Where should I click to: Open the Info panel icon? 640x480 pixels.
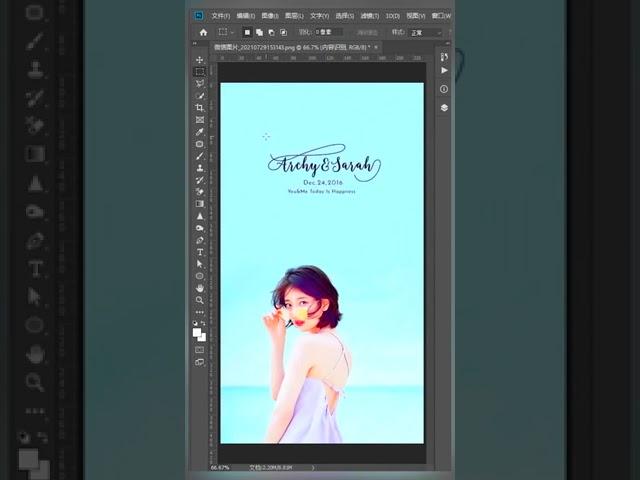[444, 89]
